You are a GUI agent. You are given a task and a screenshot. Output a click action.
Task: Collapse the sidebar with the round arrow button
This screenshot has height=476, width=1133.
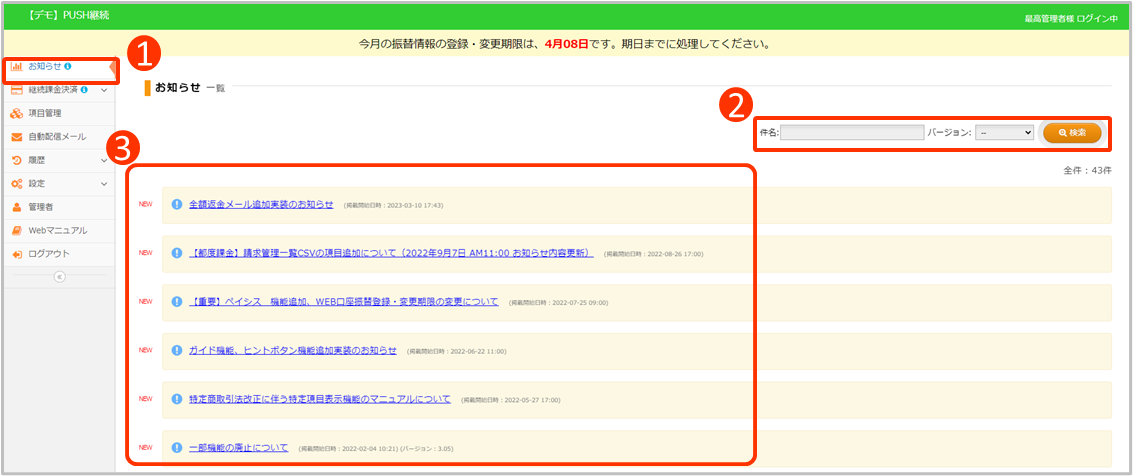(59, 277)
